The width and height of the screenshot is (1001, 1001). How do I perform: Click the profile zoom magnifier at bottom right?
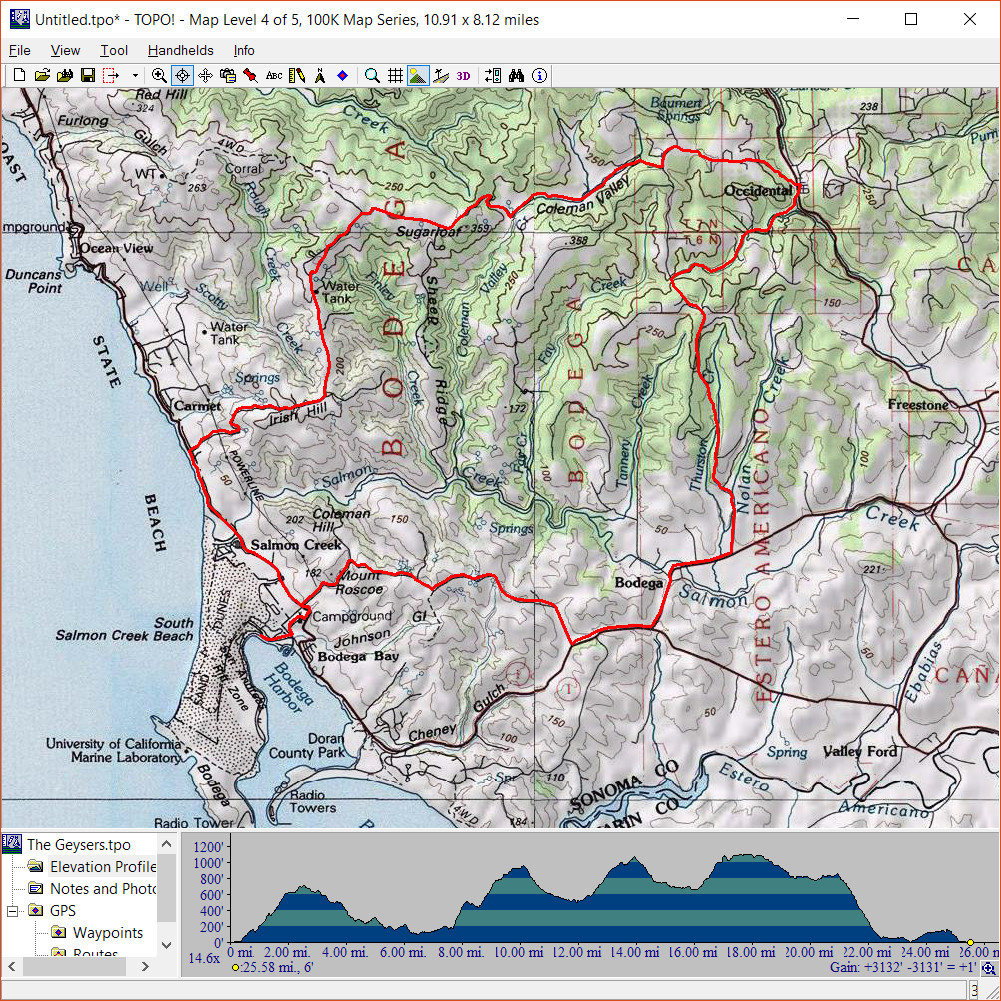pos(988,968)
